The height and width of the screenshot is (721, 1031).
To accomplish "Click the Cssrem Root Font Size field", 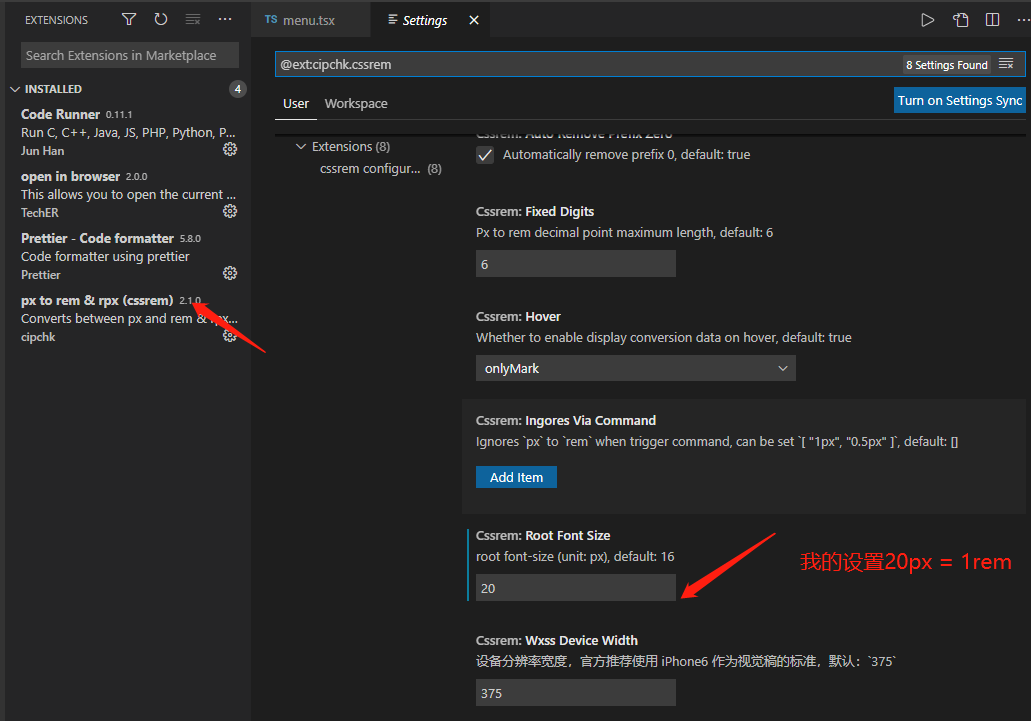I will point(575,587).
